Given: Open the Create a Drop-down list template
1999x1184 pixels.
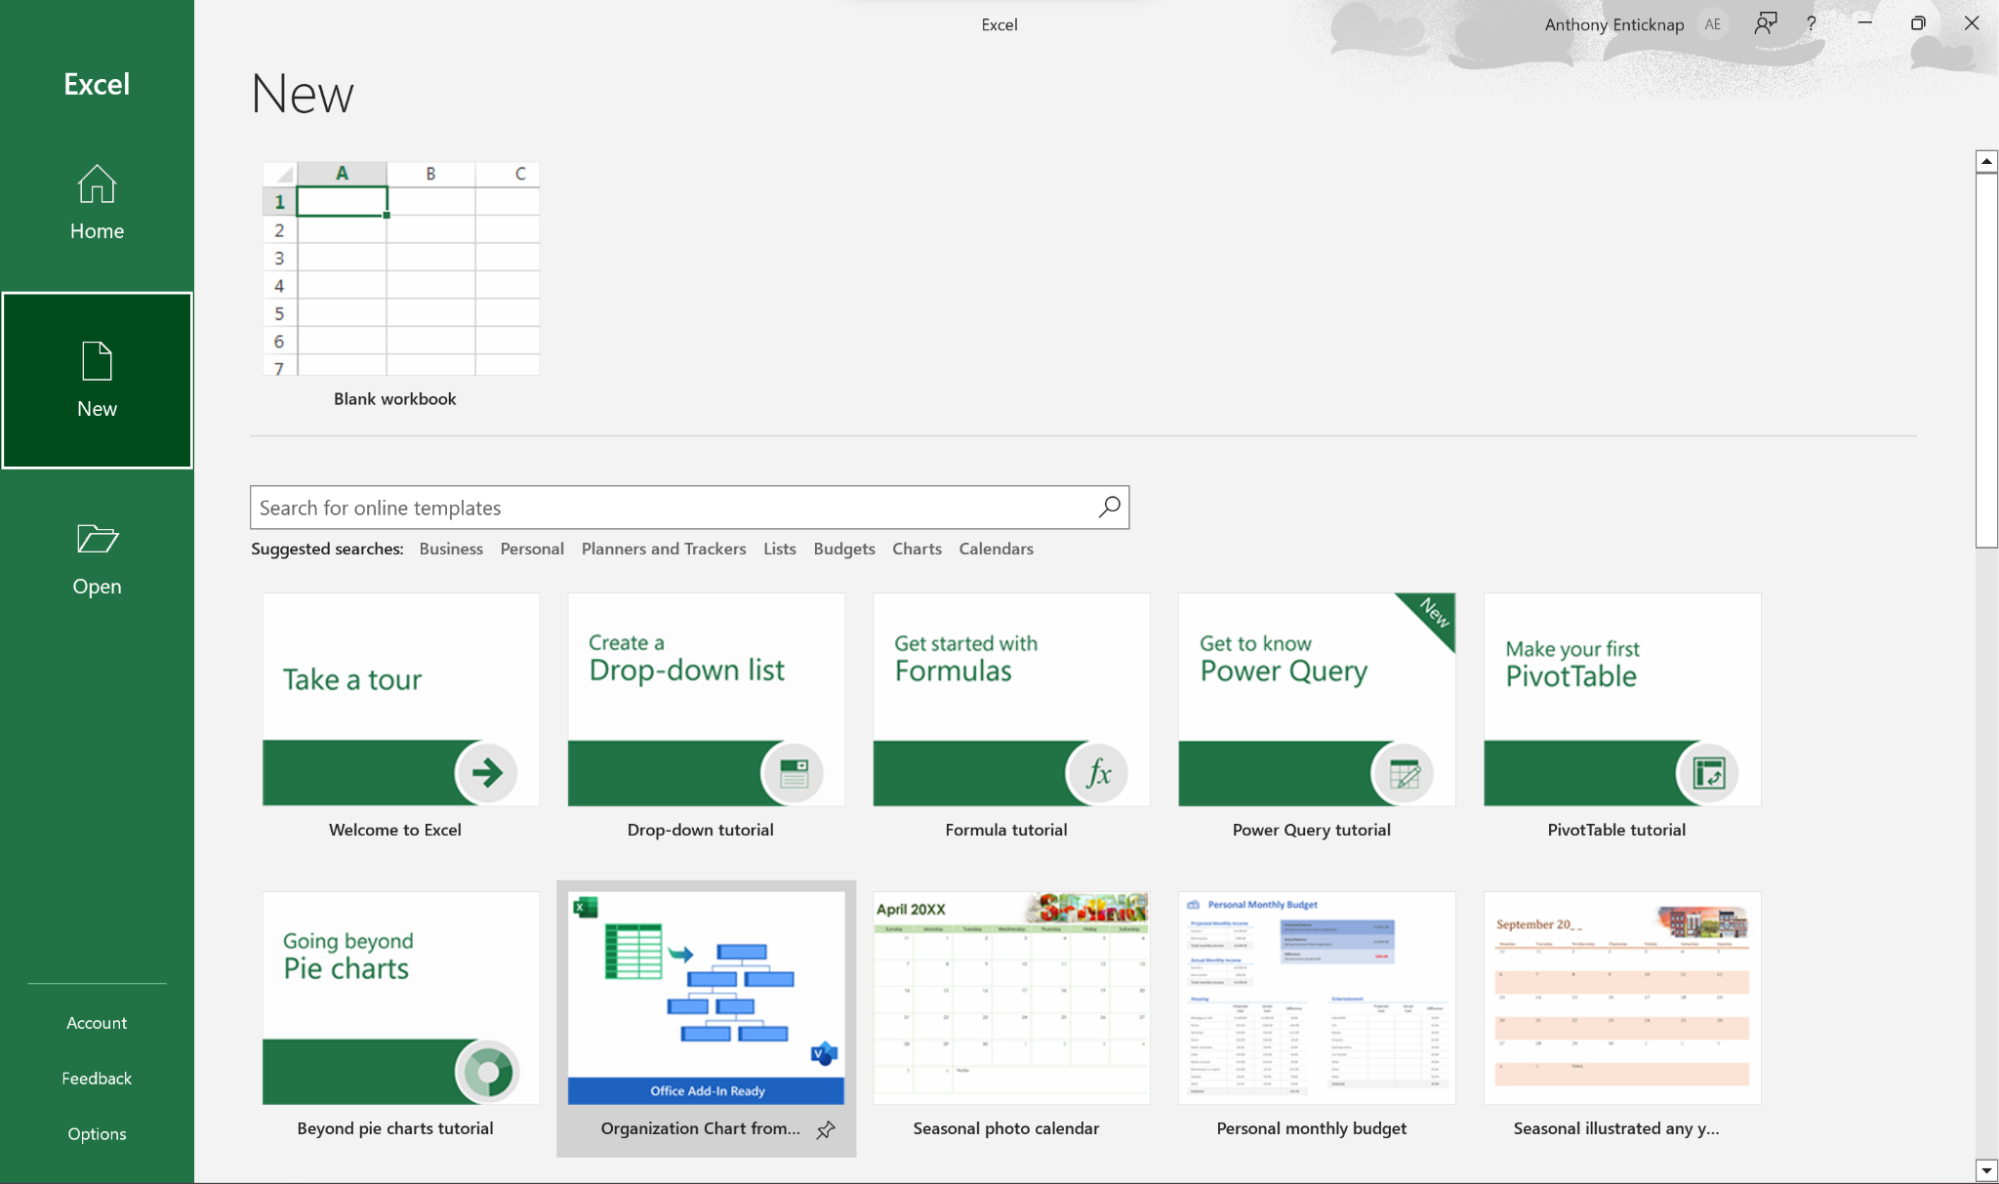Looking at the screenshot, I should [706, 699].
